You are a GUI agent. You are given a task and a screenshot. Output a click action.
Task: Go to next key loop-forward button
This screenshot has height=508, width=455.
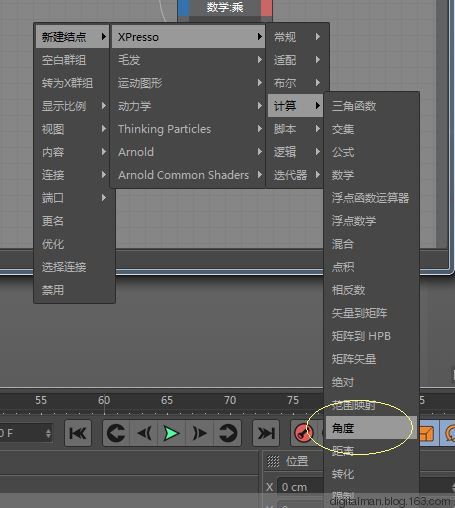(227, 433)
